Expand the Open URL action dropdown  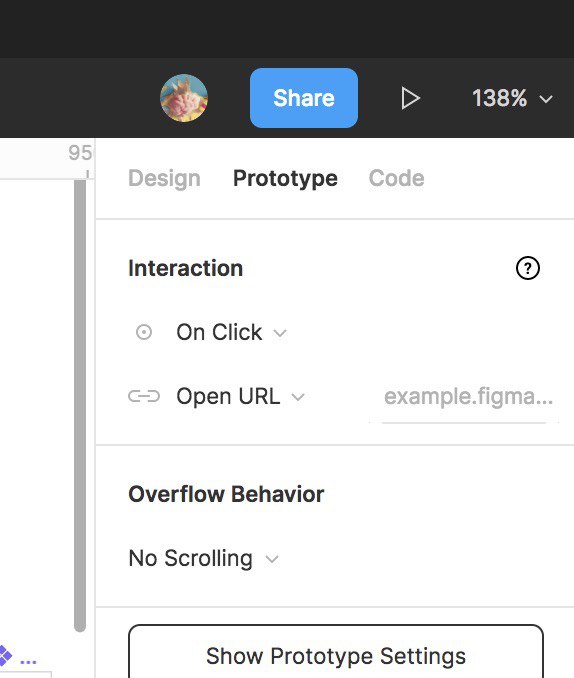point(240,397)
